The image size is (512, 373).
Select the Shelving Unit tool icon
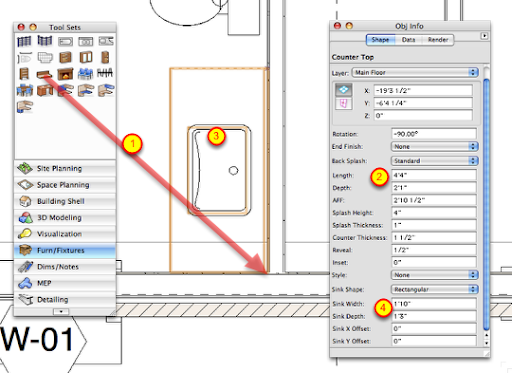click(24, 73)
